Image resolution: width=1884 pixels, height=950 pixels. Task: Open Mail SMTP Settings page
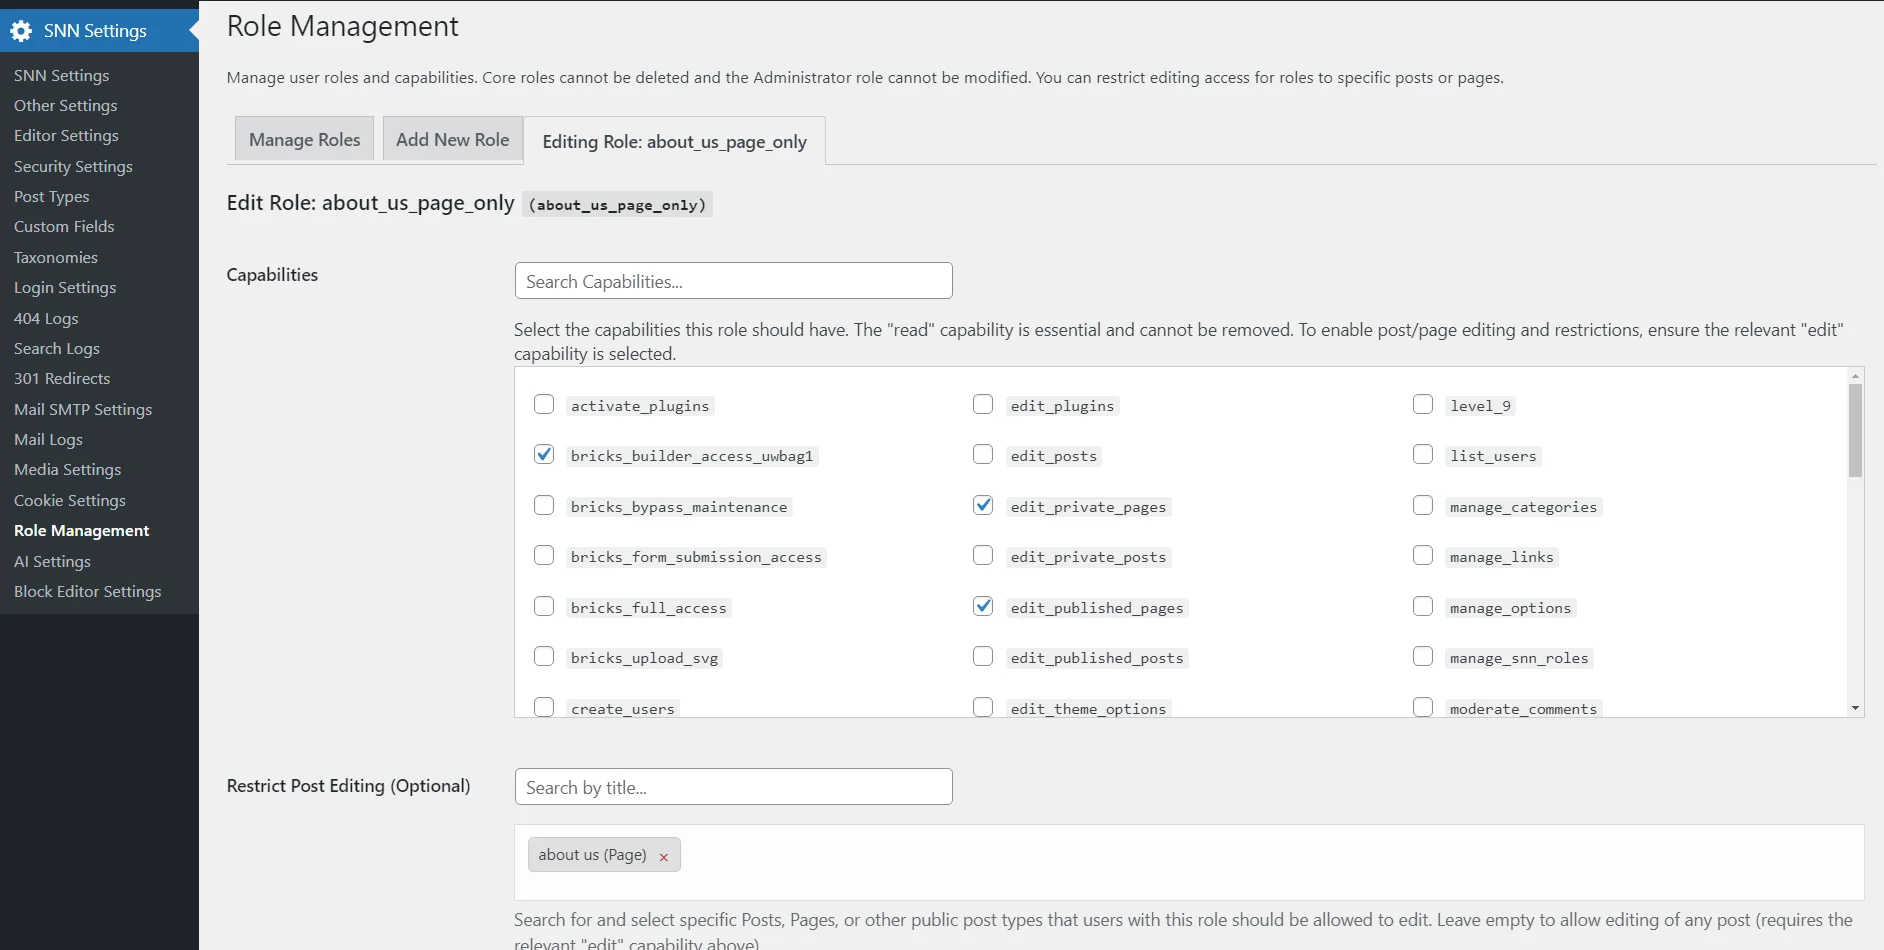click(83, 409)
